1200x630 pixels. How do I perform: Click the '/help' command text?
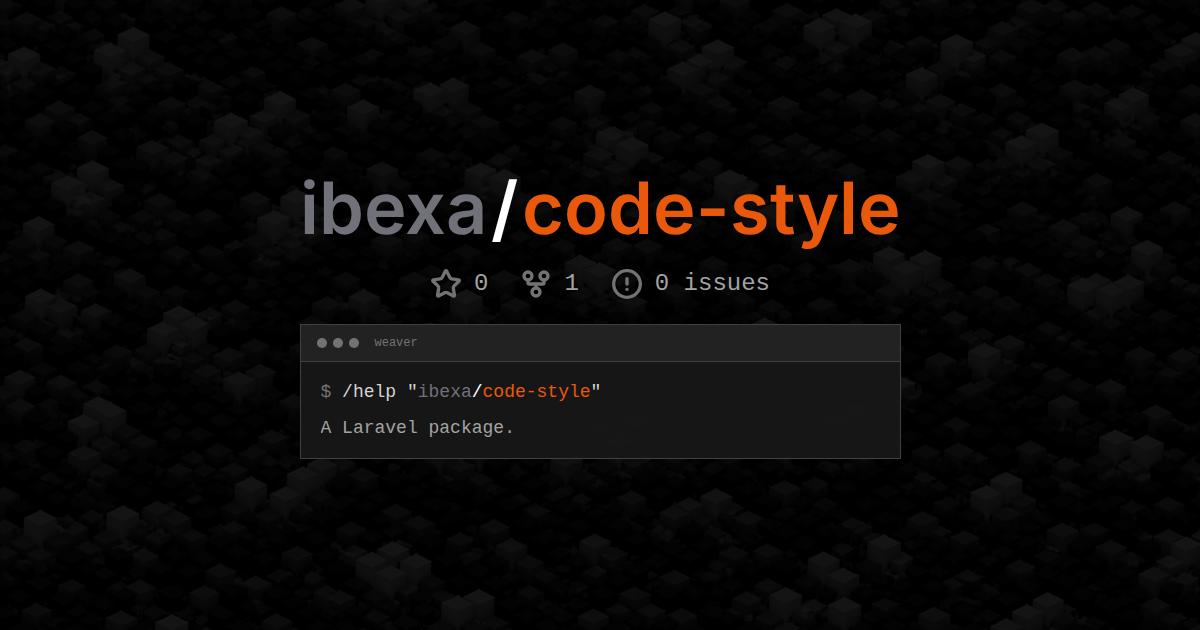370,391
